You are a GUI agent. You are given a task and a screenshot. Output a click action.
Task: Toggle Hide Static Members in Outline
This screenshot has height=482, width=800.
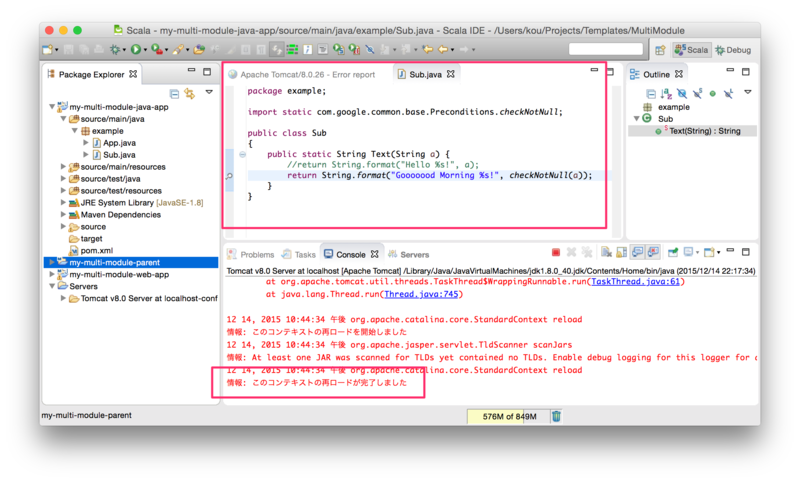pos(697,93)
